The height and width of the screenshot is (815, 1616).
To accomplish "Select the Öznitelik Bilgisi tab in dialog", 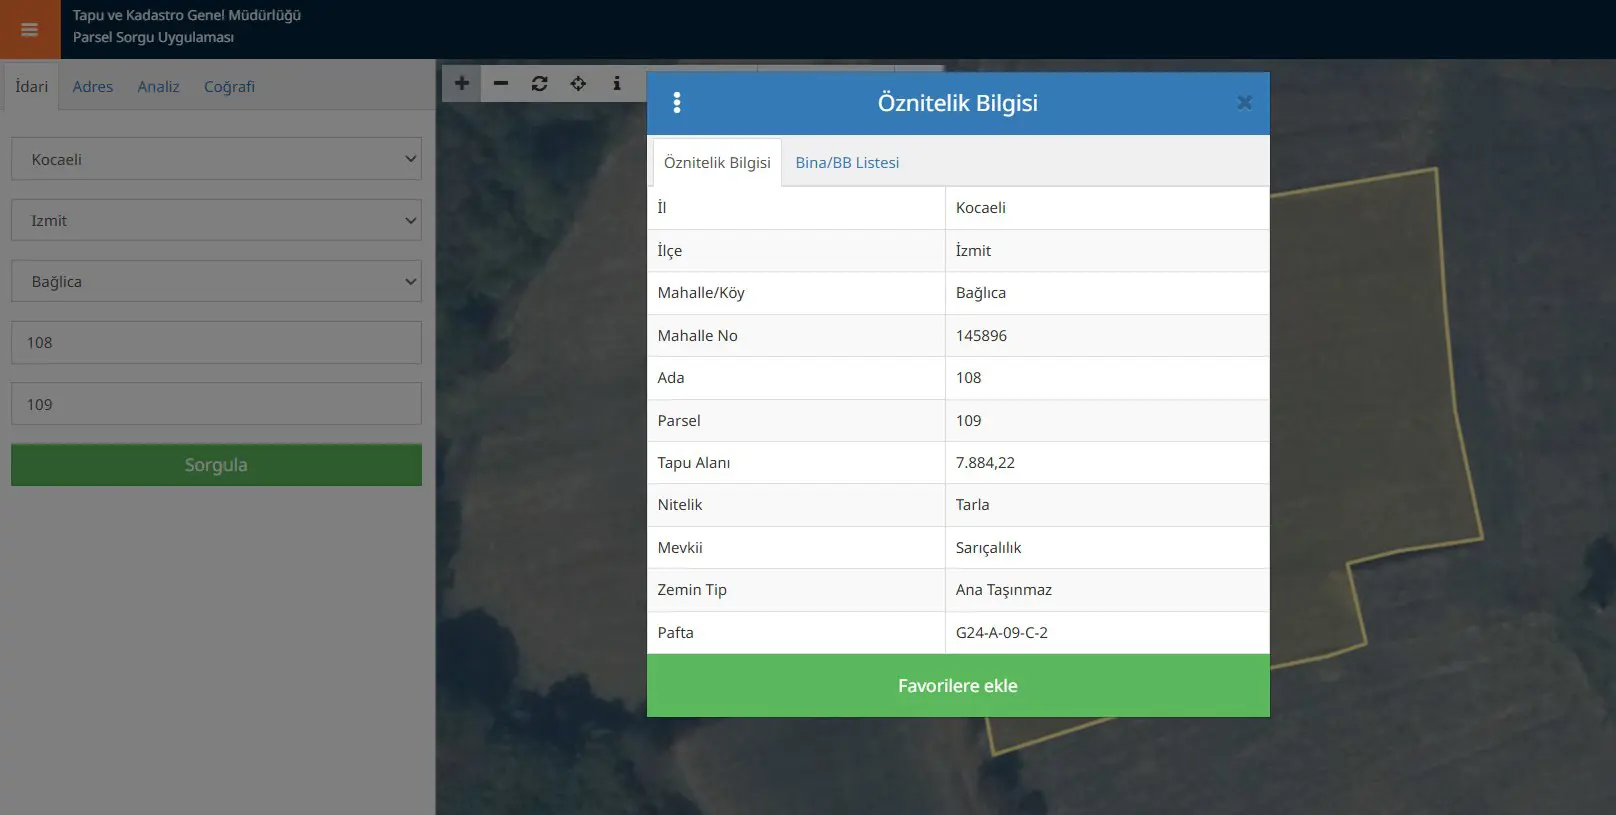I will [x=717, y=162].
